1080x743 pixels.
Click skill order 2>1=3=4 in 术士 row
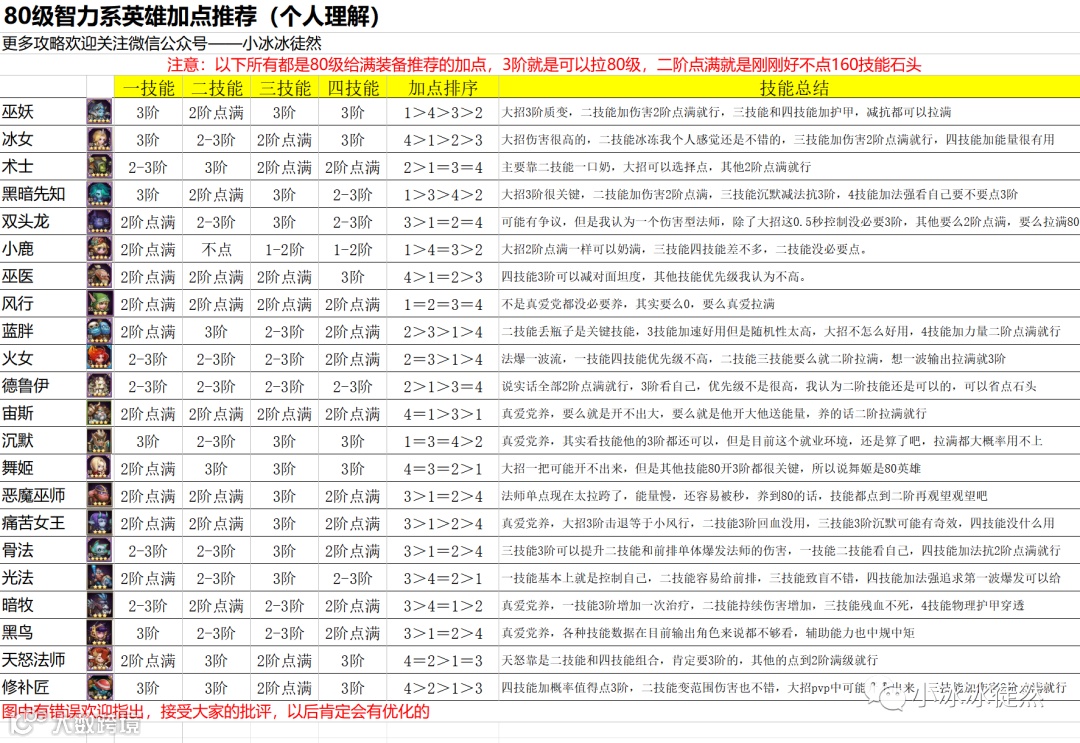(x=443, y=167)
